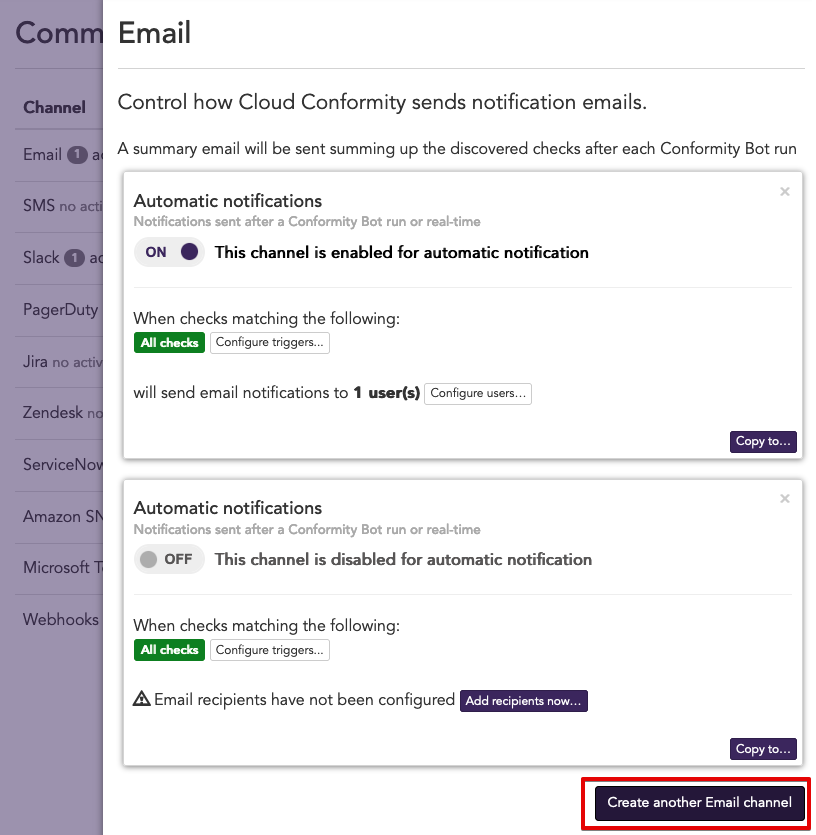Click '1 user(s)' recipient count text
The width and height of the screenshot is (816, 835).
[387, 393]
